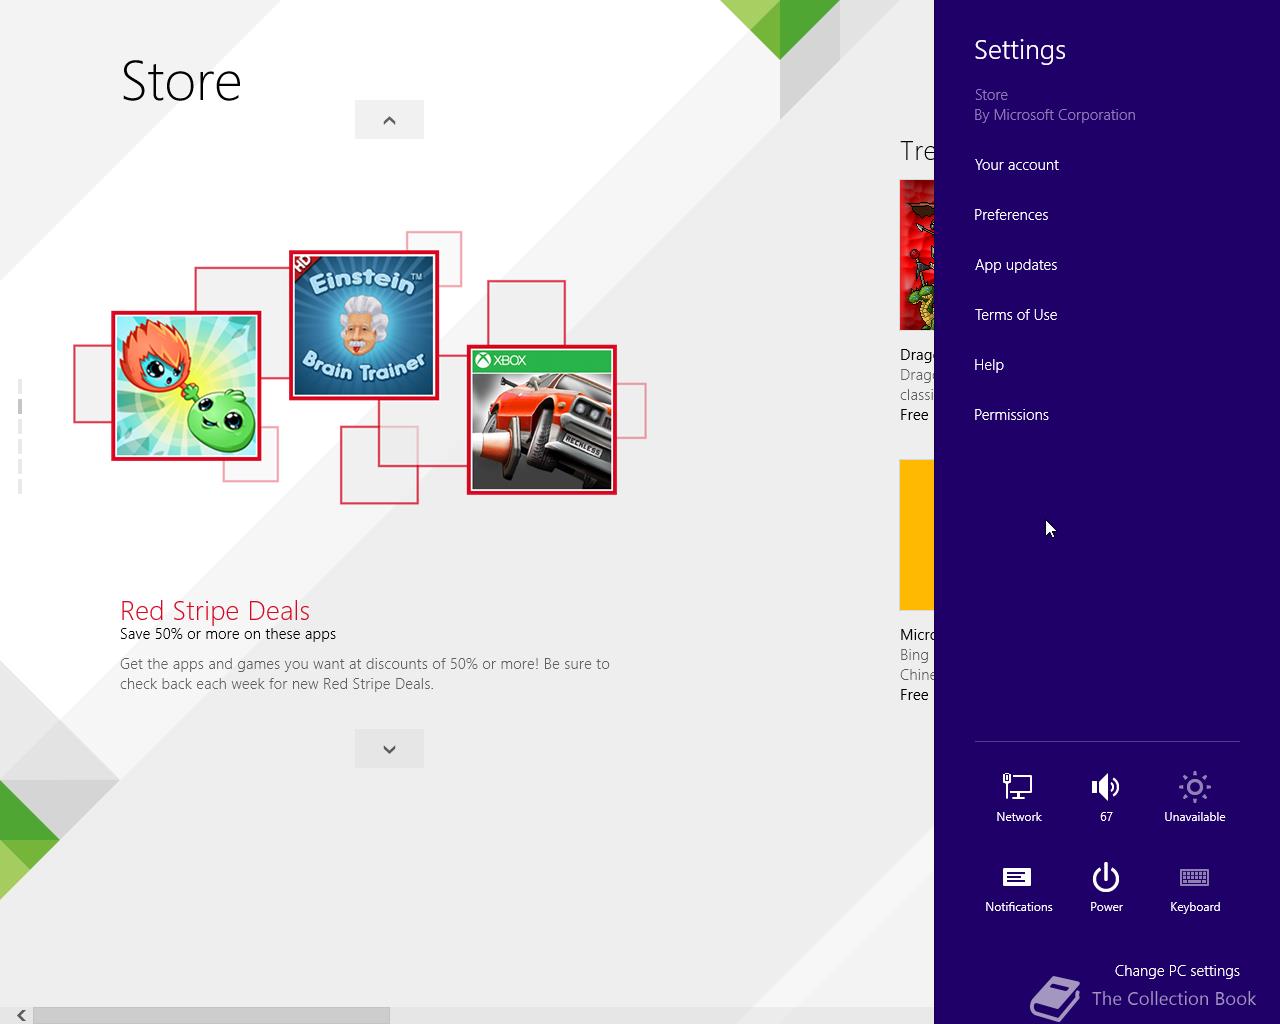Open Your account settings
Screen dimensions: 1280x1024
coord(1016,165)
